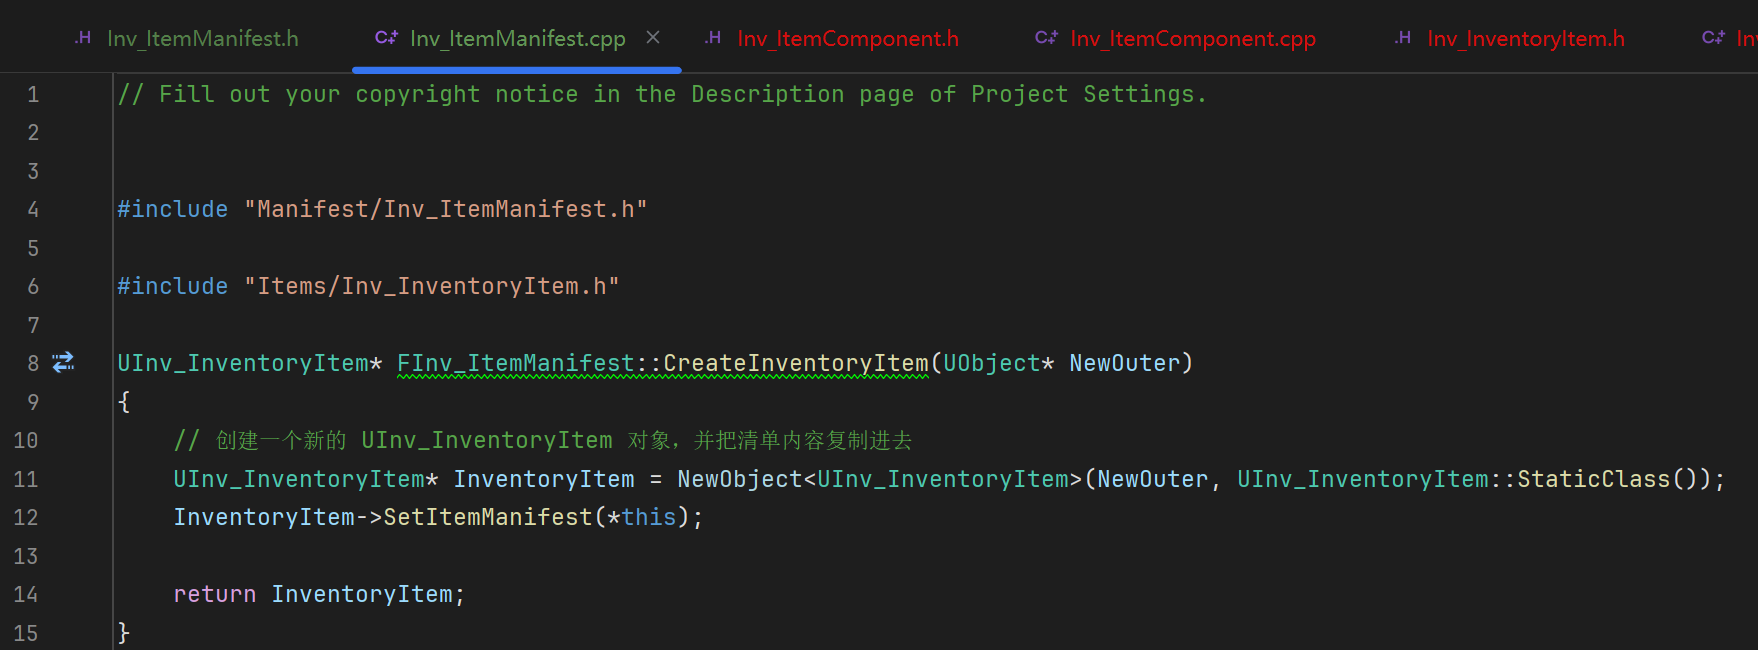This screenshot has height=650, width=1758.
Task: Click the *this argument on line 12
Action: (x=642, y=517)
